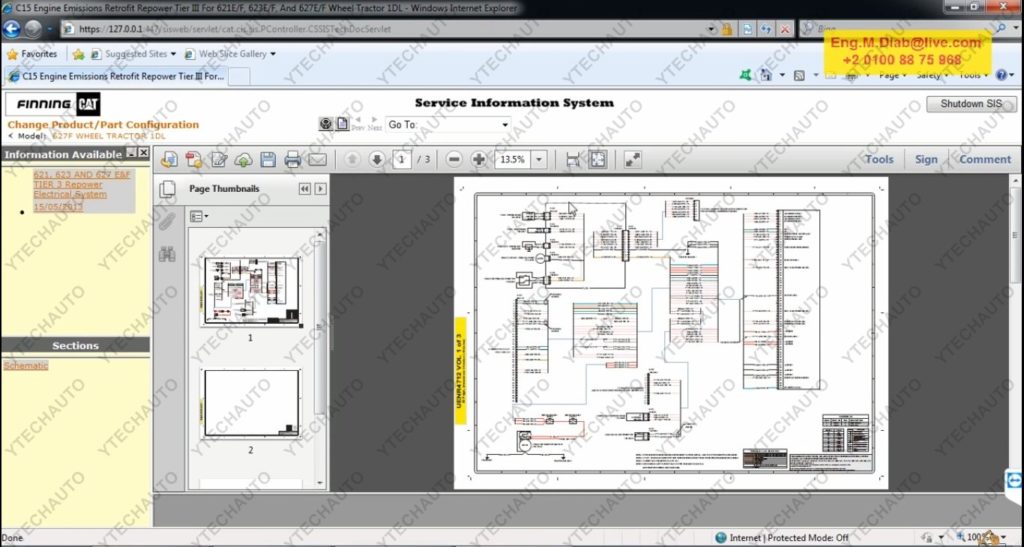Viewport: 1024px width, 547px height.
Task: Open the attachments paperclip panel
Action: pos(167,221)
